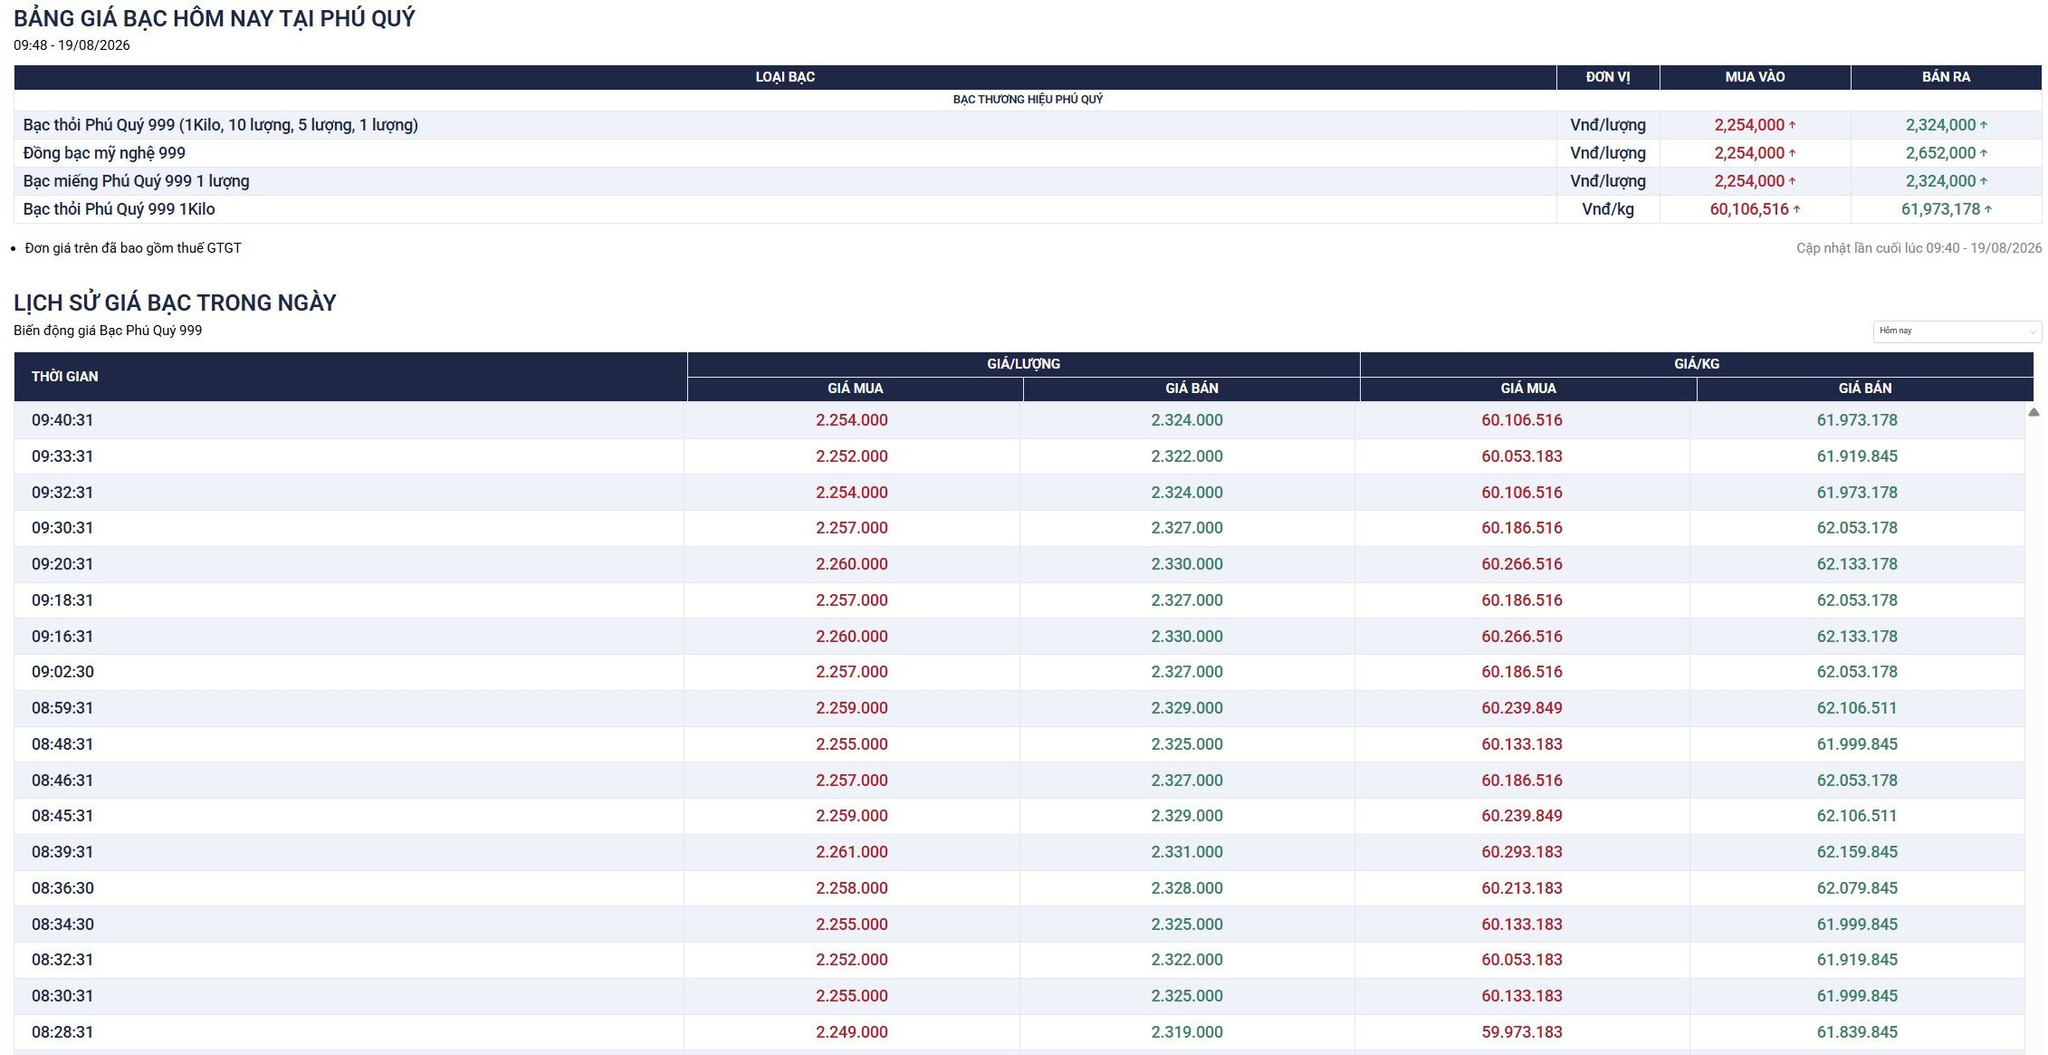Screen dimensions: 2048x1055
Task: Select the "08:48:31" time entry
Action: (62, 744)
